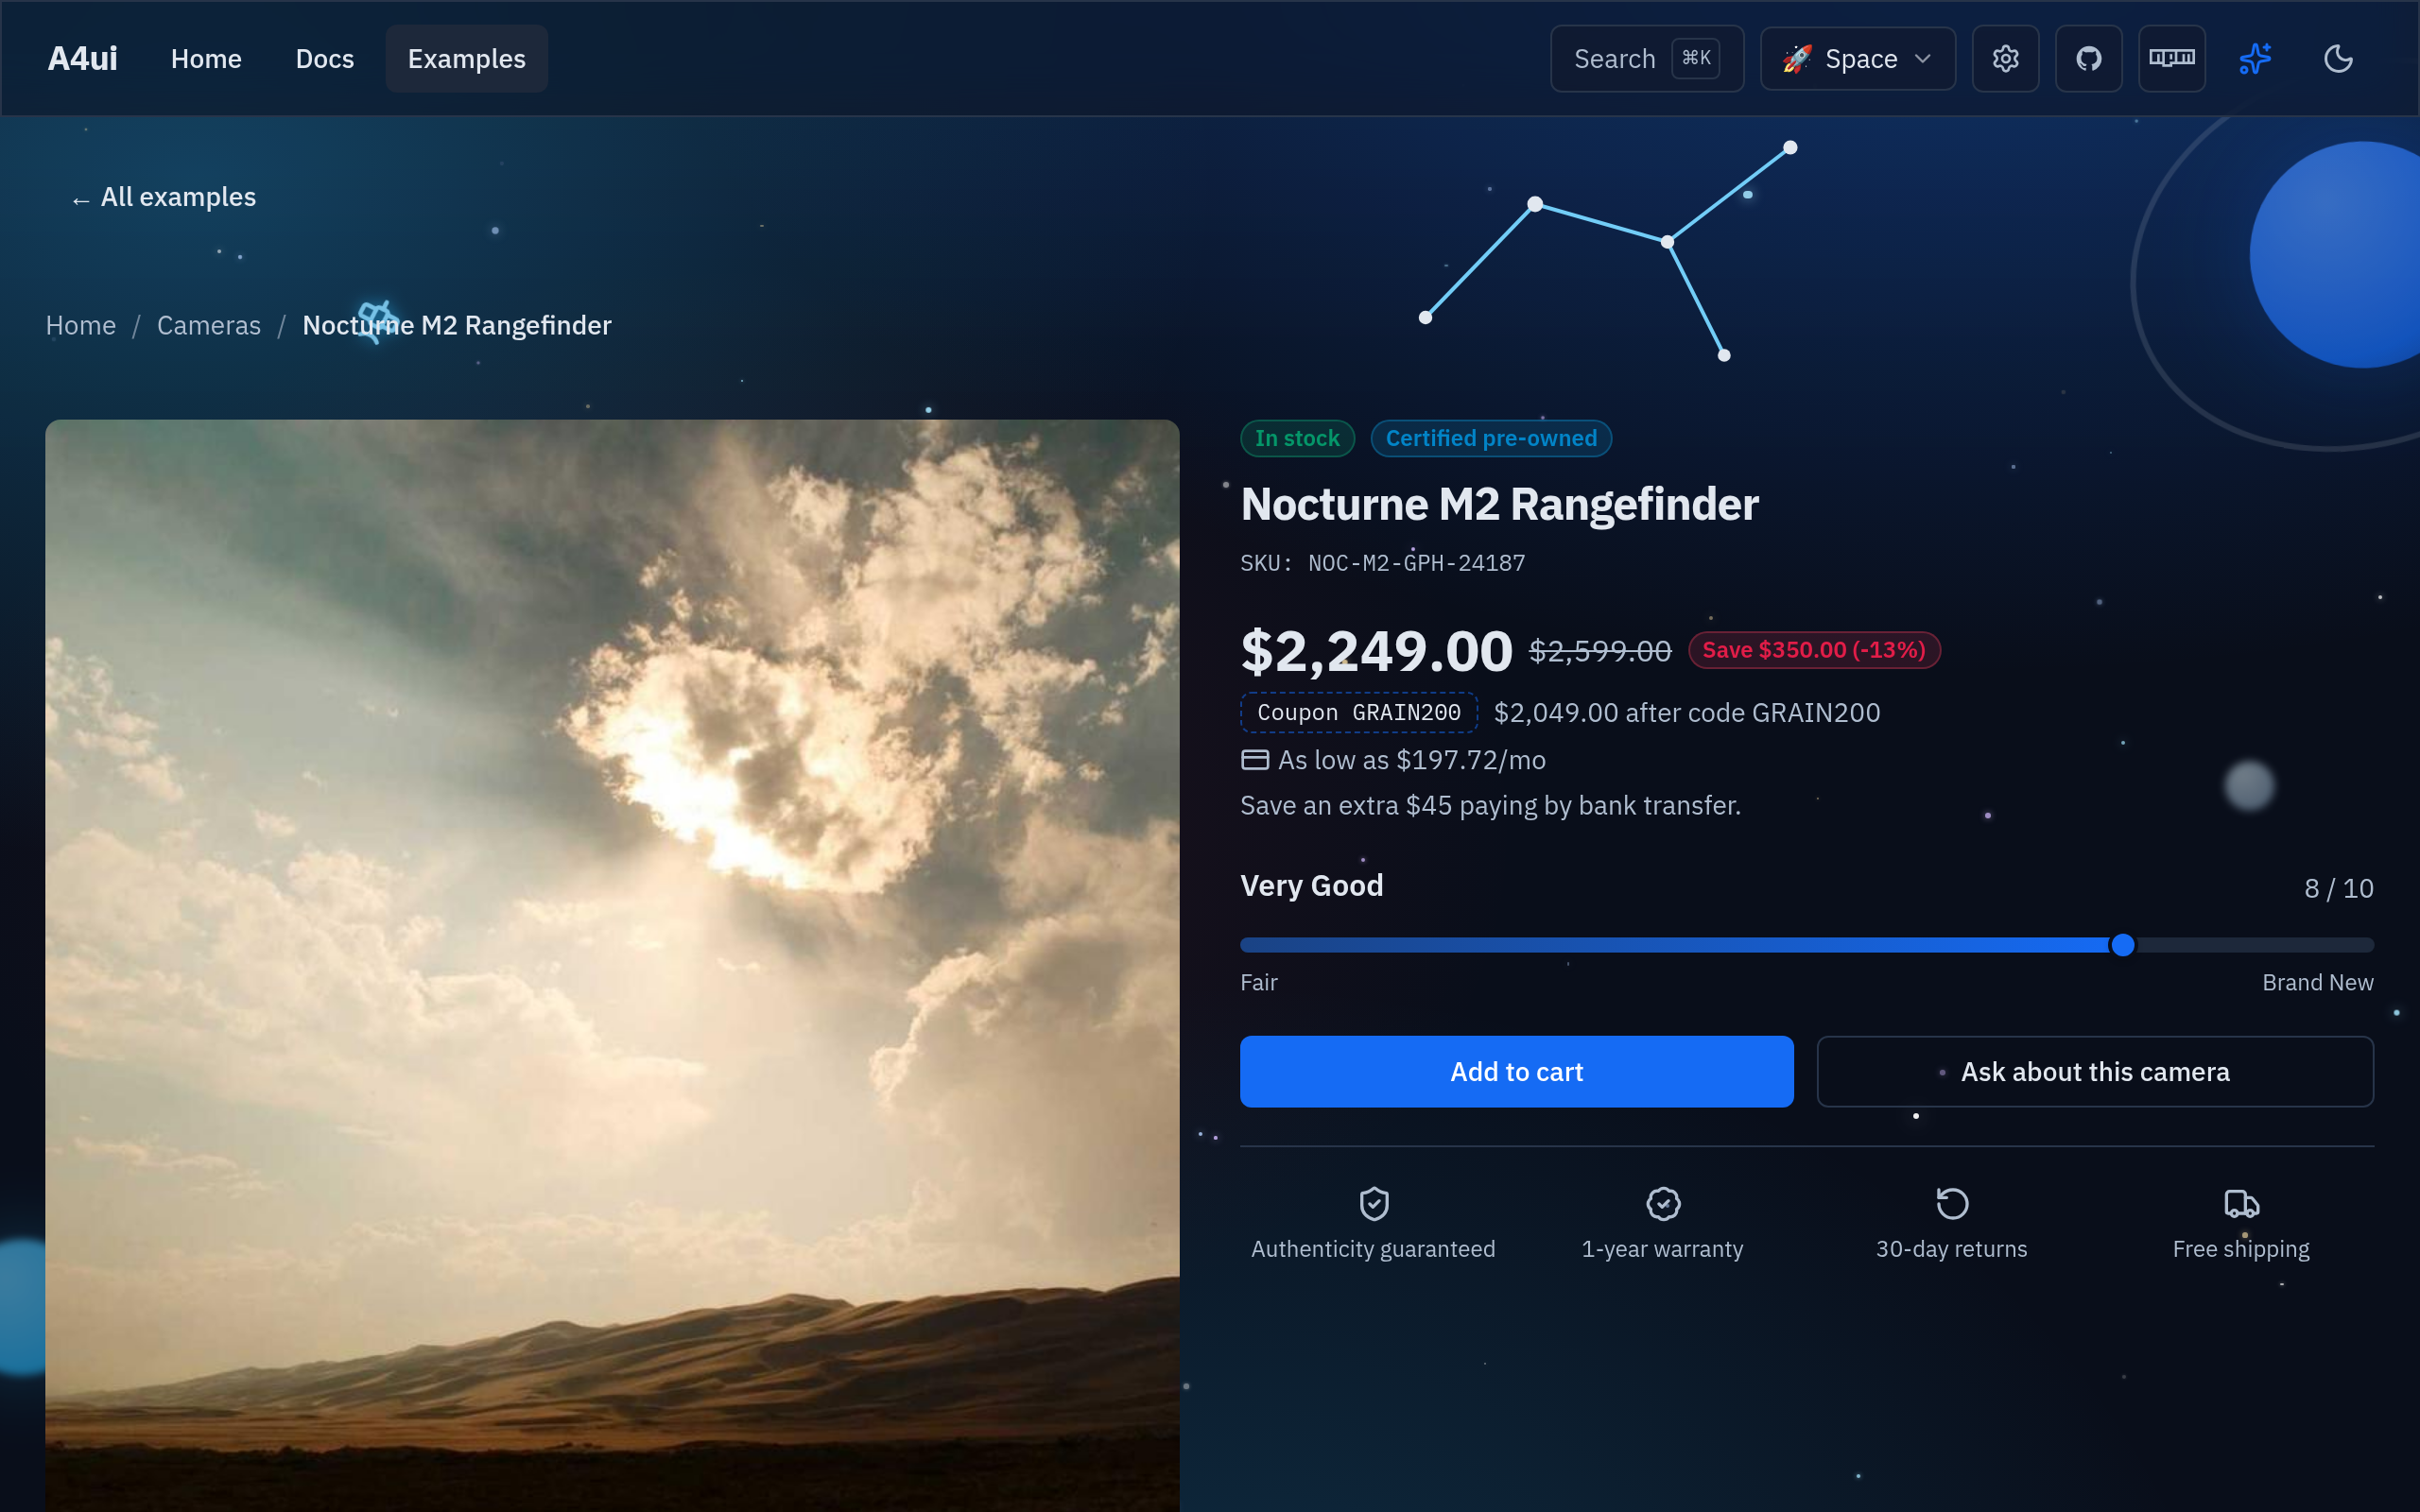Click the ⌘K shortcut badge
This screenshot has width=2420, height=1512.
(1696, 58)
